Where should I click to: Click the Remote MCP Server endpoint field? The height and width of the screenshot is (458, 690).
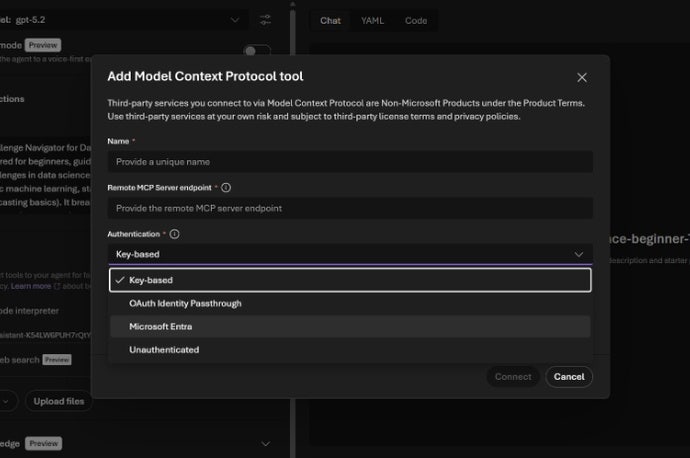tap(350, 208)
